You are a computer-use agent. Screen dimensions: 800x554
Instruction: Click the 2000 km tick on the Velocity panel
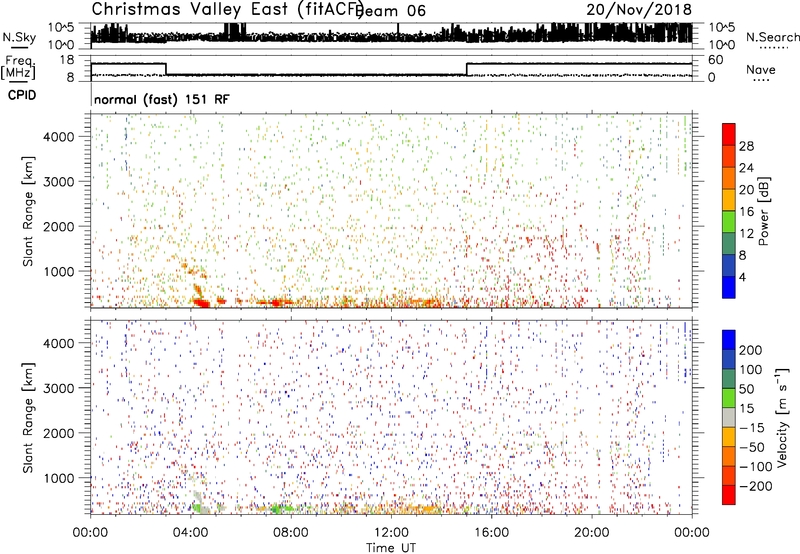coord(58,433)
